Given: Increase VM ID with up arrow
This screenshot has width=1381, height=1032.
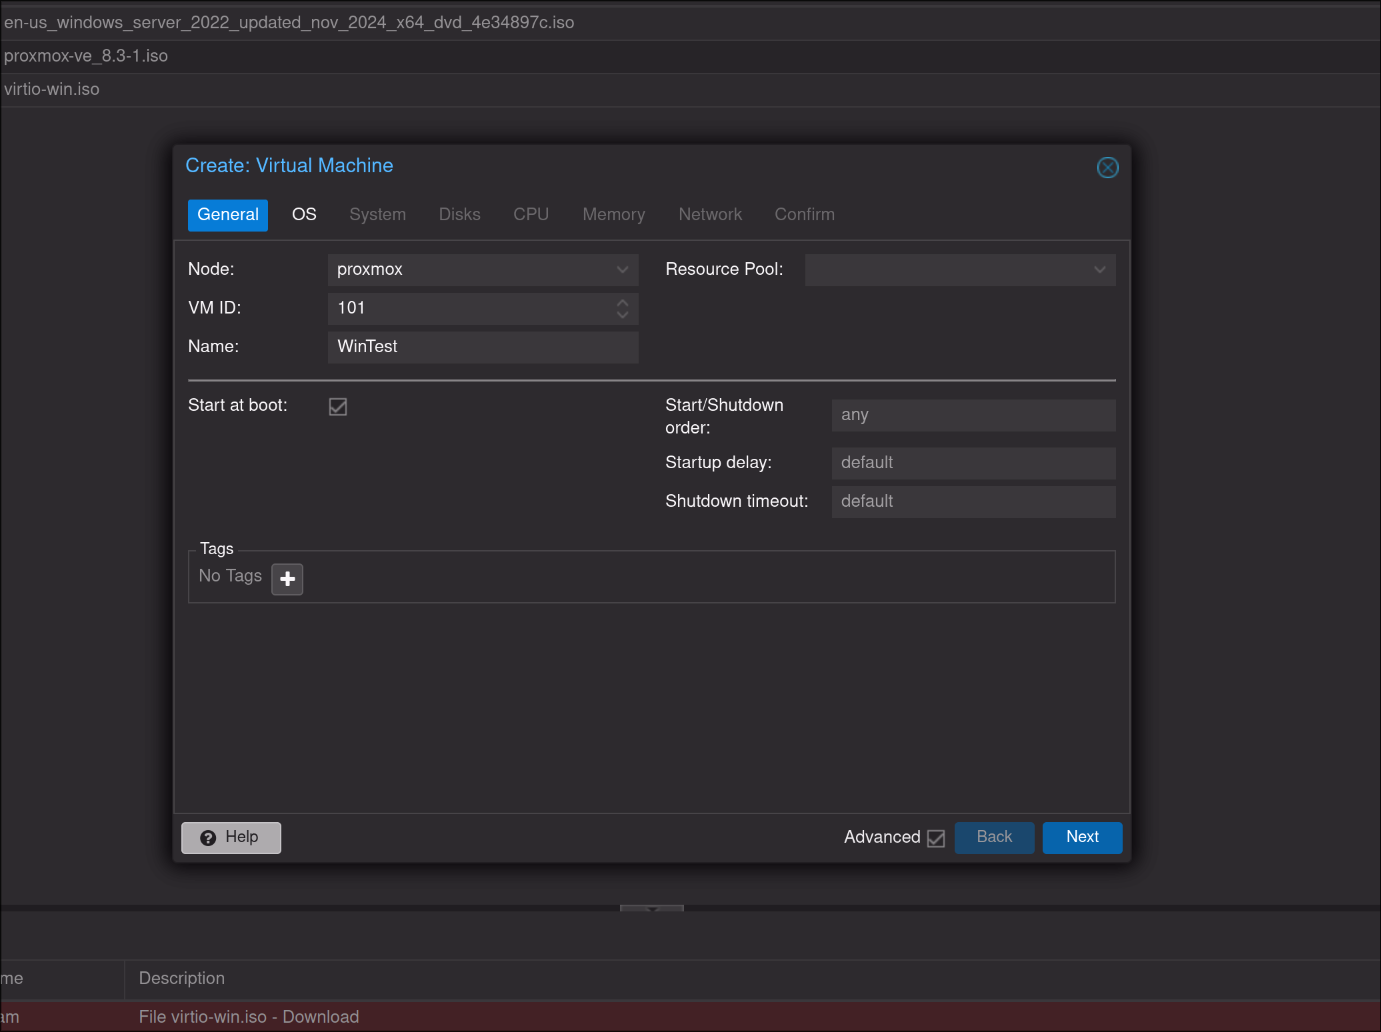Looking at the screenshot, I should (x=623, y=302).
